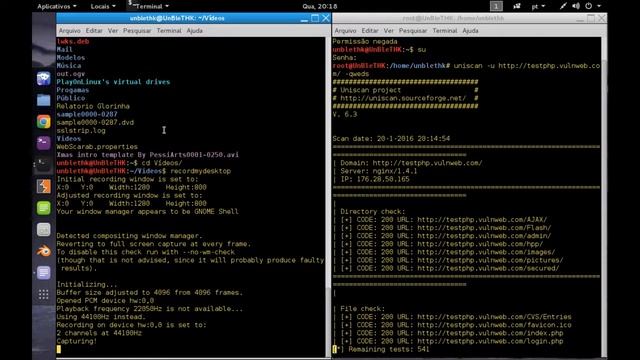Click the http://uniscan.sourceforge.net/ URL
The height and width of the screenshot is (360, 640).
tap(403, 98)
